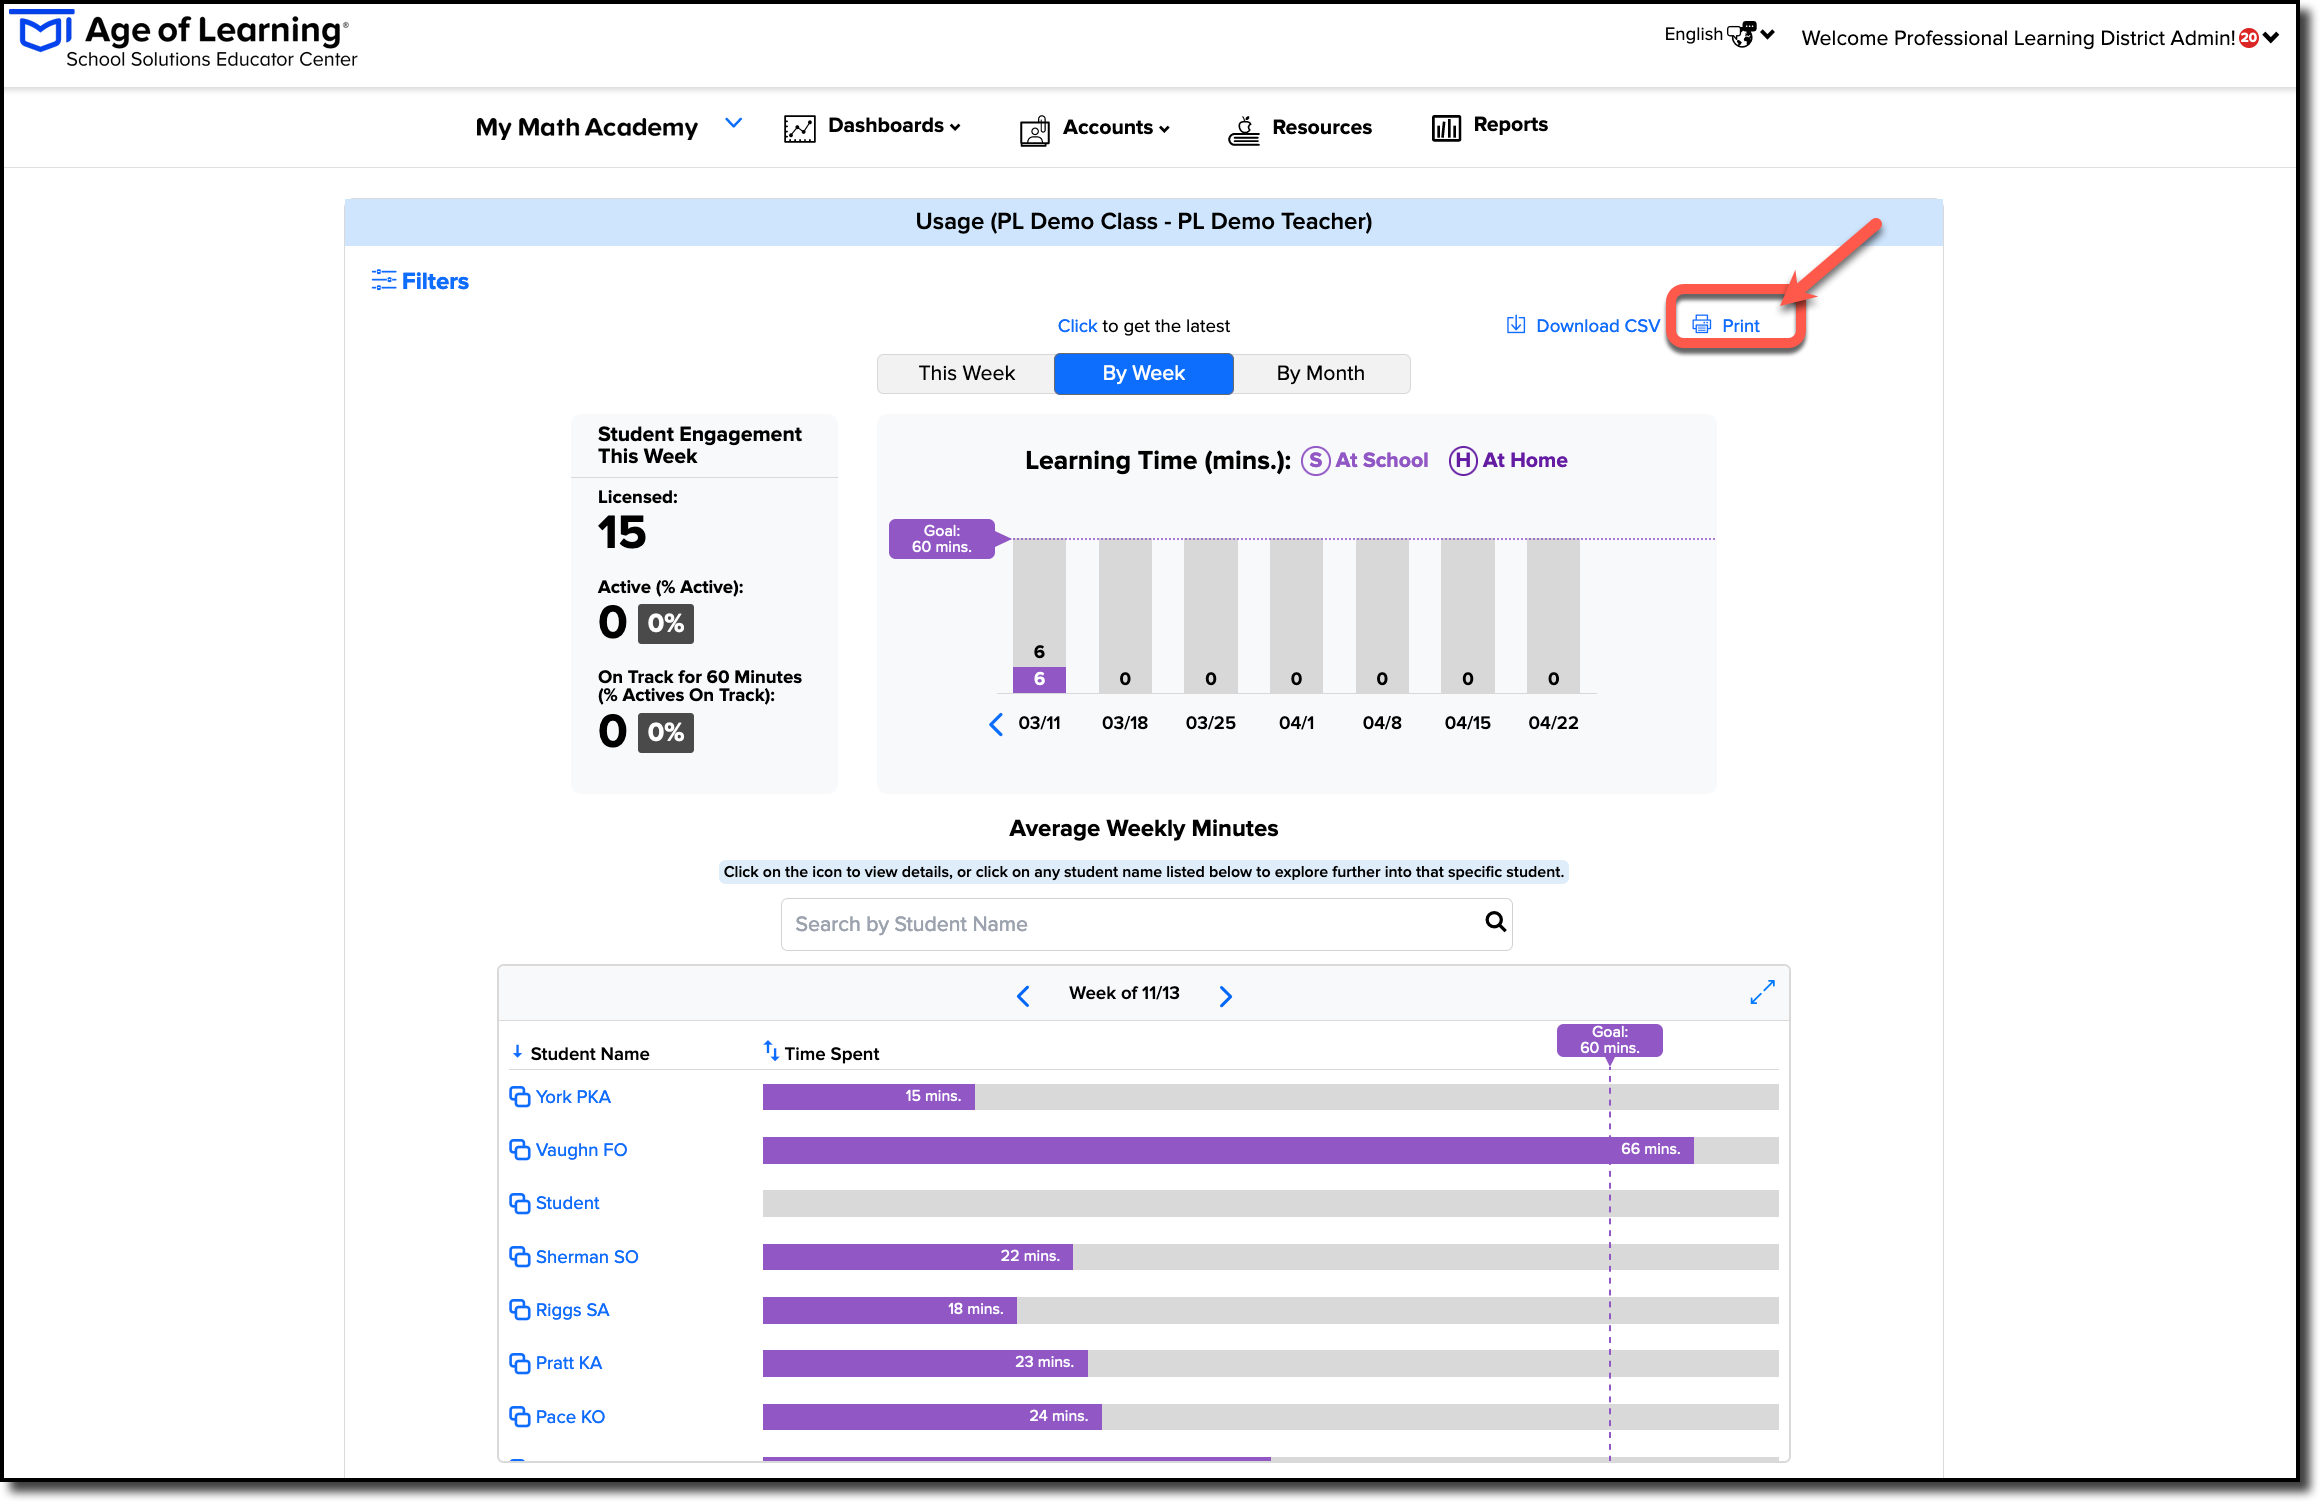Open the Filters panel icon
2320x1502 pixels.
click(x=384, y=281)
